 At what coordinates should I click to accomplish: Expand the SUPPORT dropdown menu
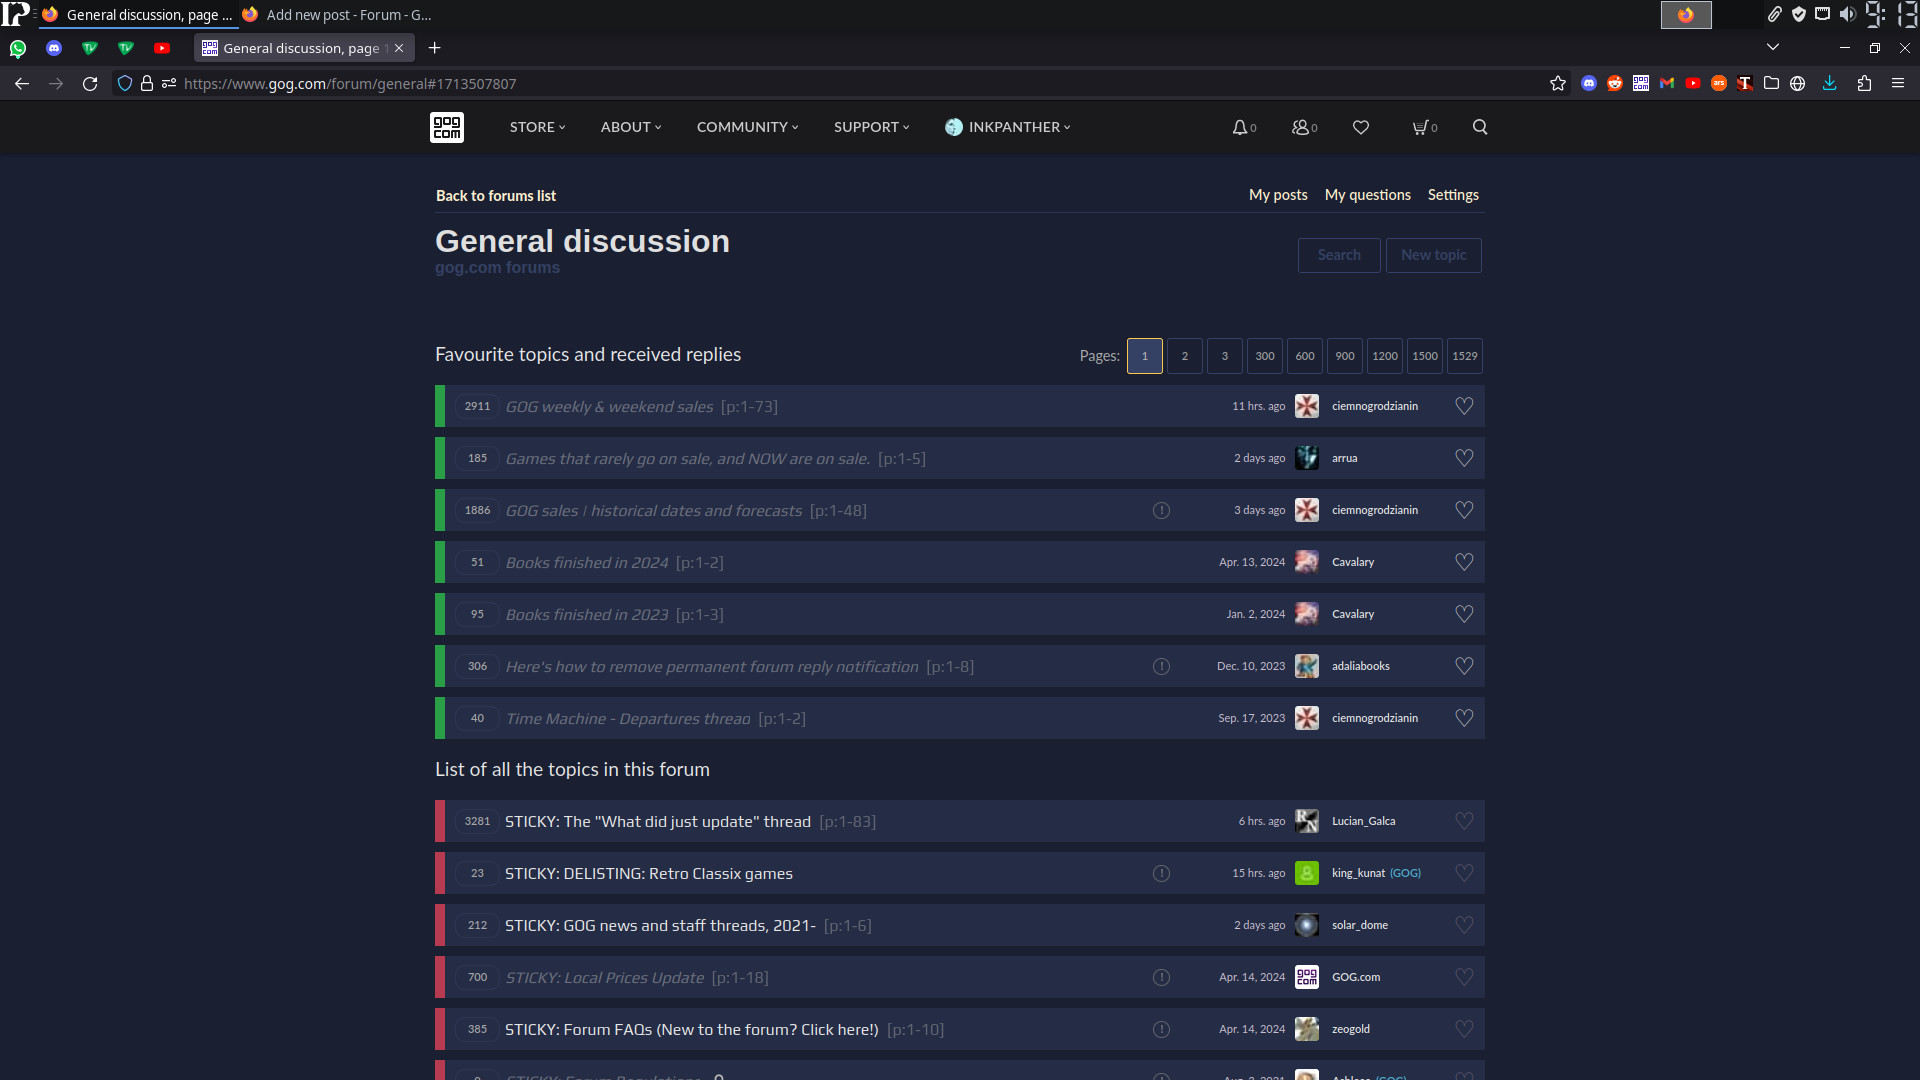871,127
